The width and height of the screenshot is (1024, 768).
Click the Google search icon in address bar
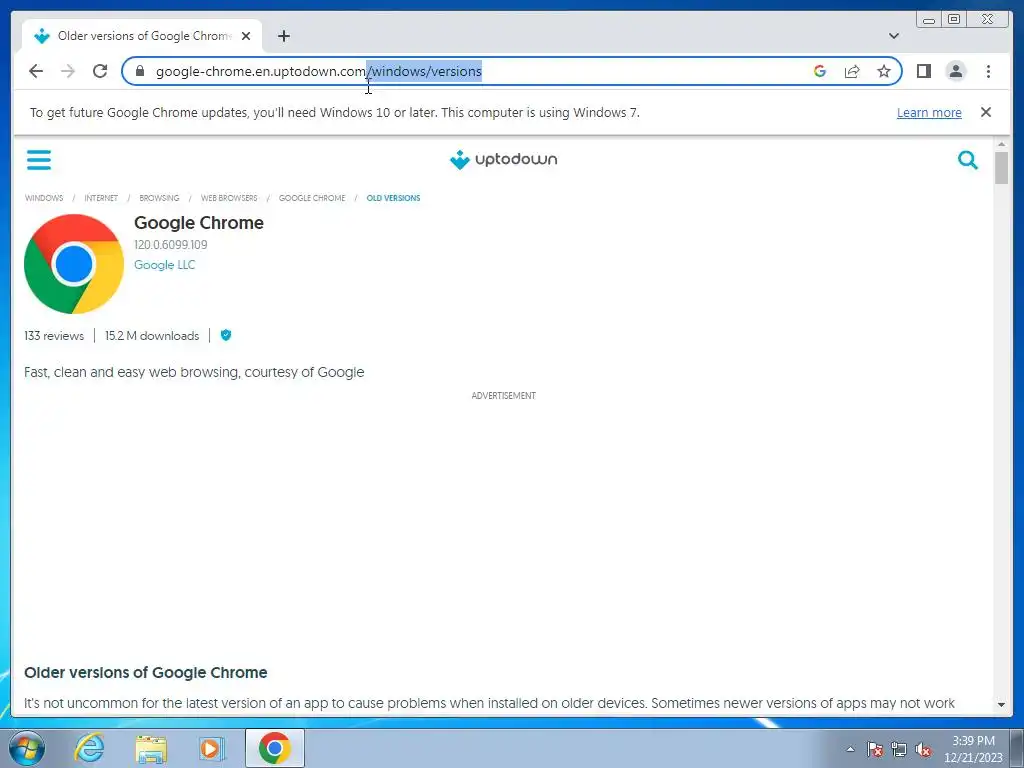pyautogui.click(x=820, y=71)
